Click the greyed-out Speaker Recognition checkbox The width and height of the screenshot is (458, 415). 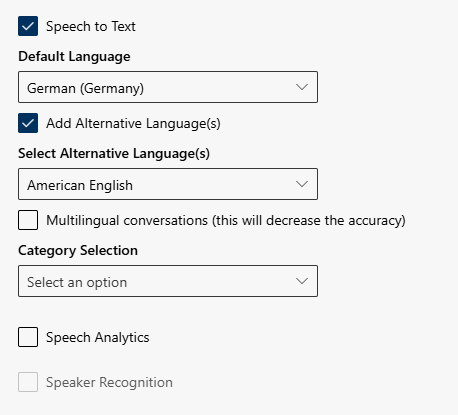coord(28,382)
